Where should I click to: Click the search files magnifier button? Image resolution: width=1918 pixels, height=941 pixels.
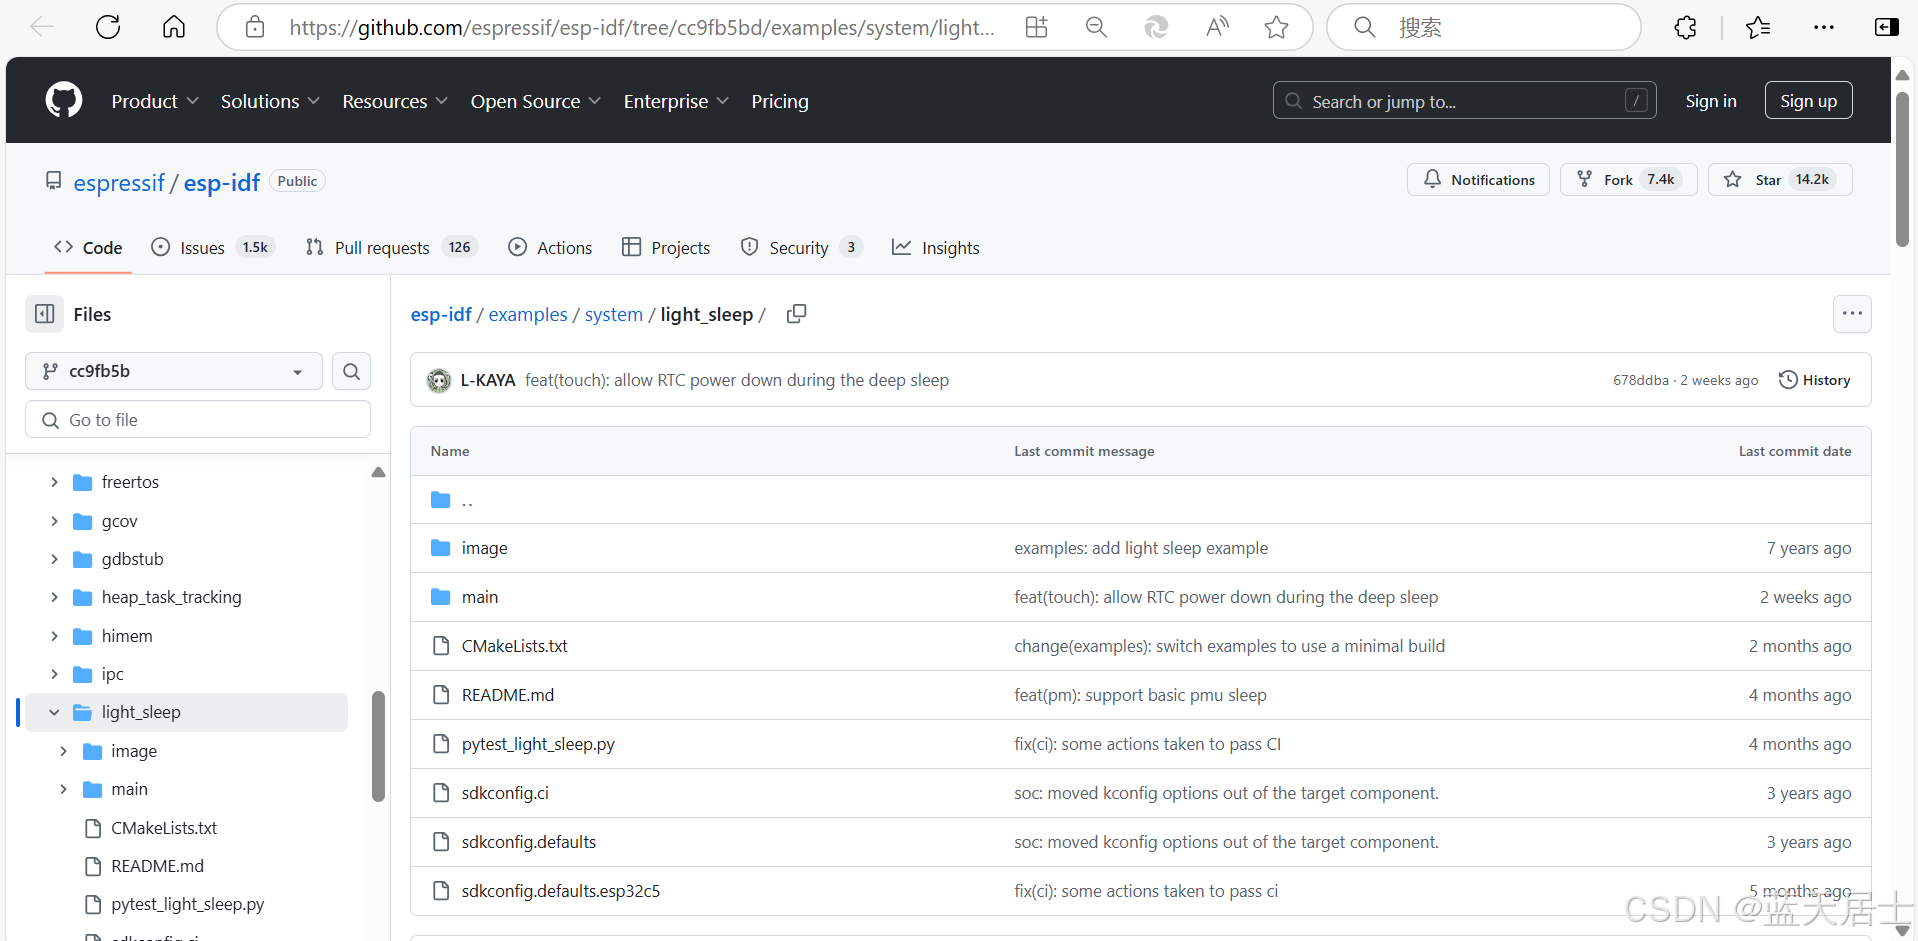coord(351,371)
